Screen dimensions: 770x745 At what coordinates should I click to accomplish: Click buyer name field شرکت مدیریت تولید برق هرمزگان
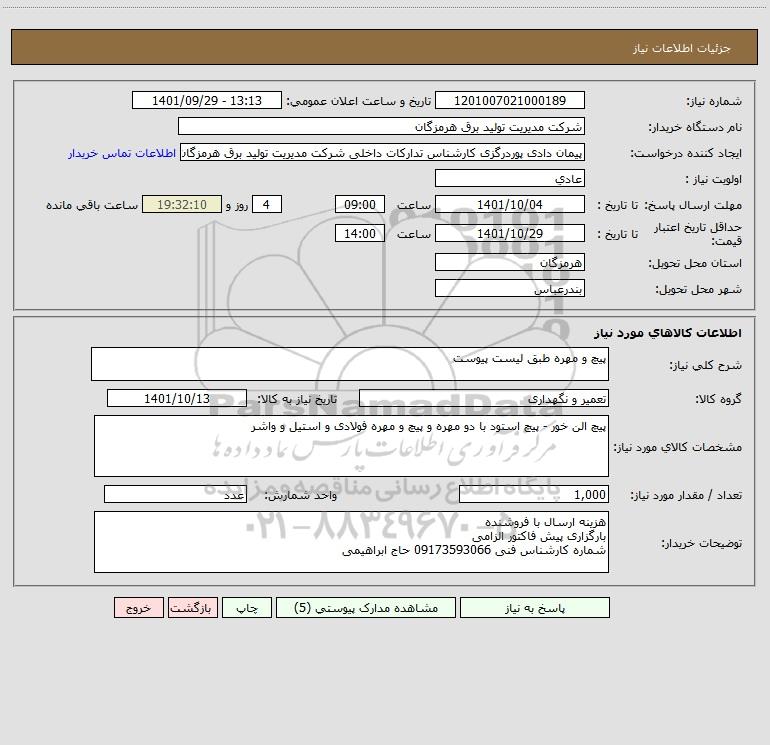[x=381, y=126]
